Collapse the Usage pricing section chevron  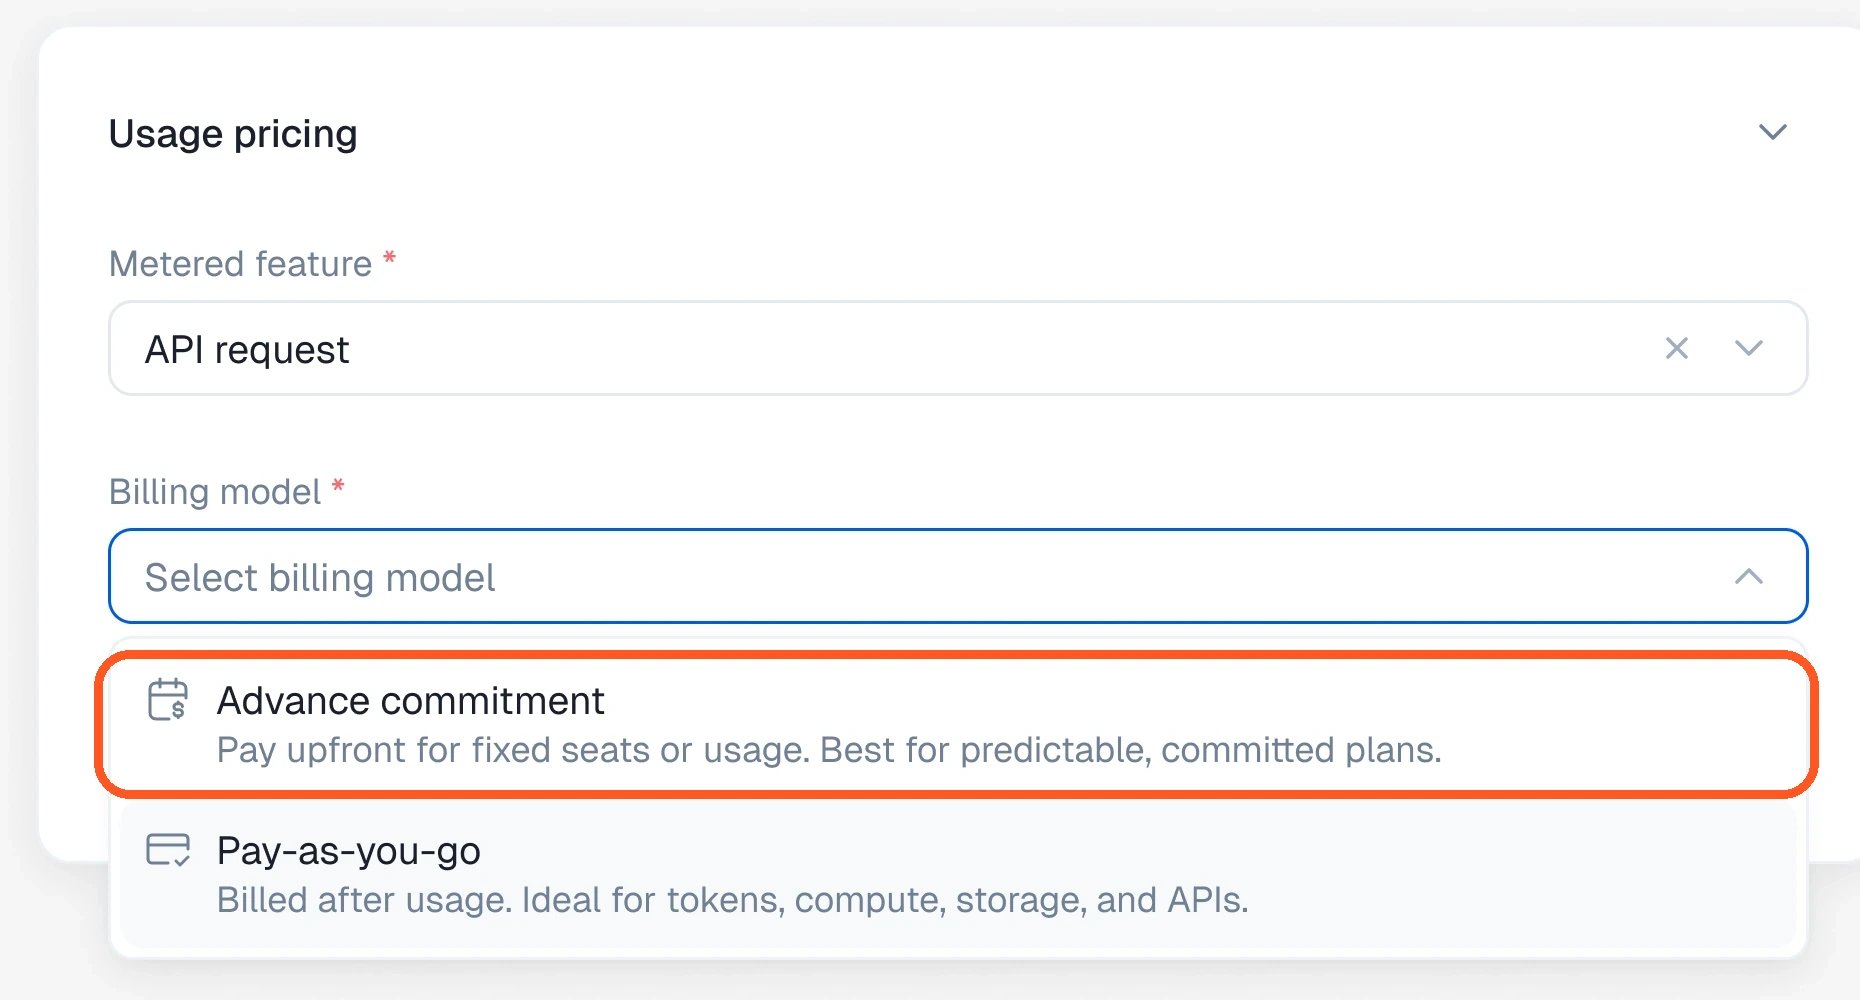click(1772, 132)
